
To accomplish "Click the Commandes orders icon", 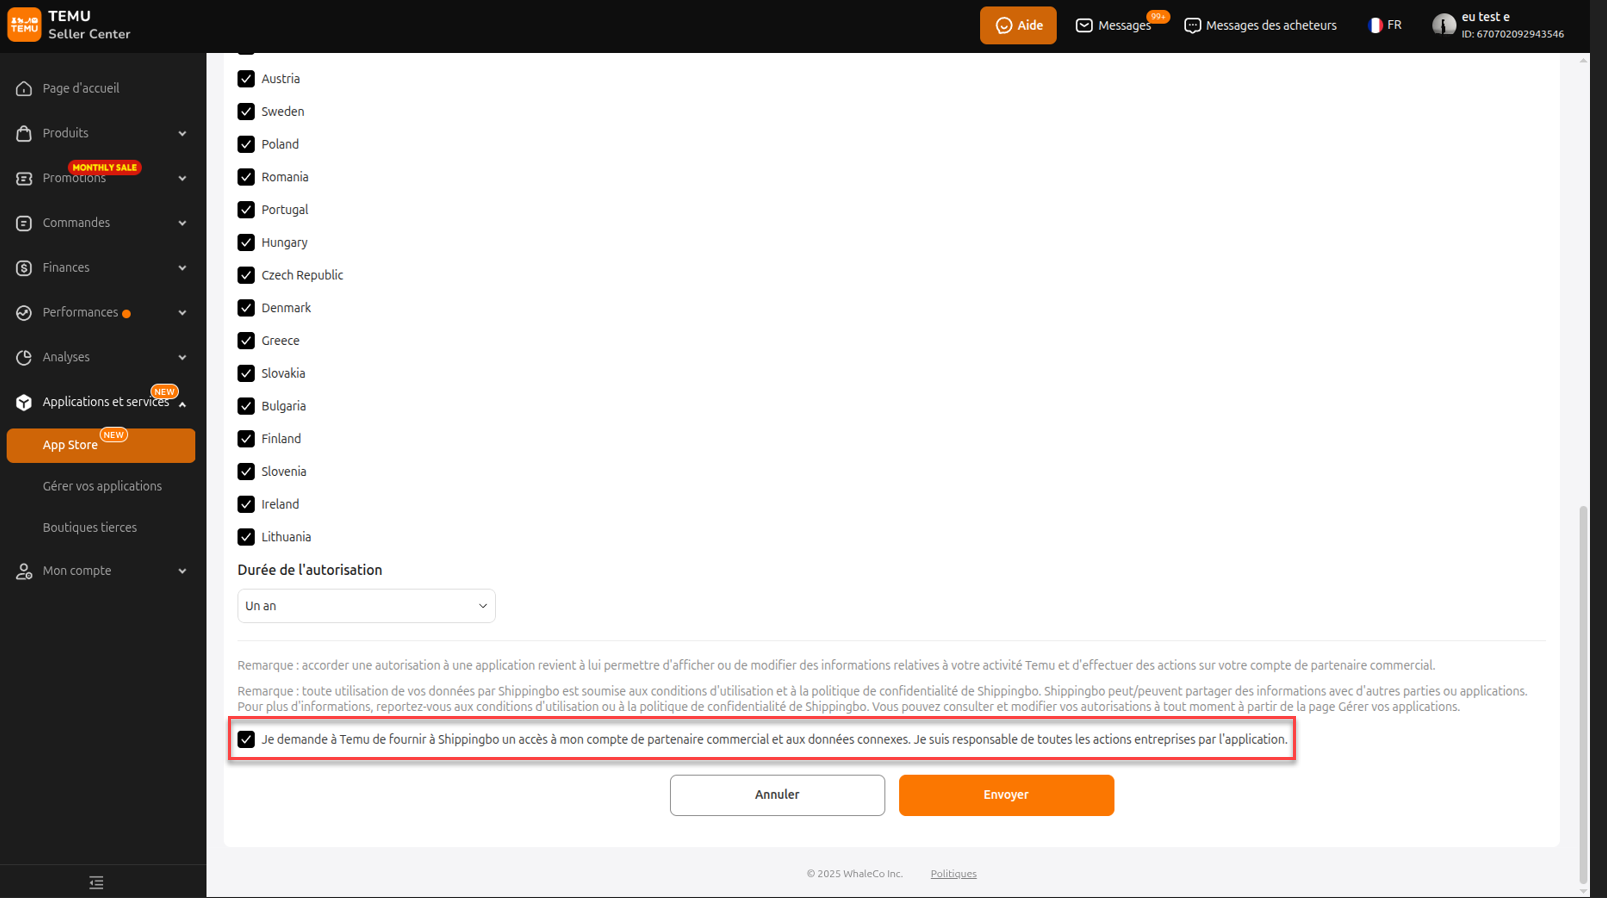I will (24, 223).
